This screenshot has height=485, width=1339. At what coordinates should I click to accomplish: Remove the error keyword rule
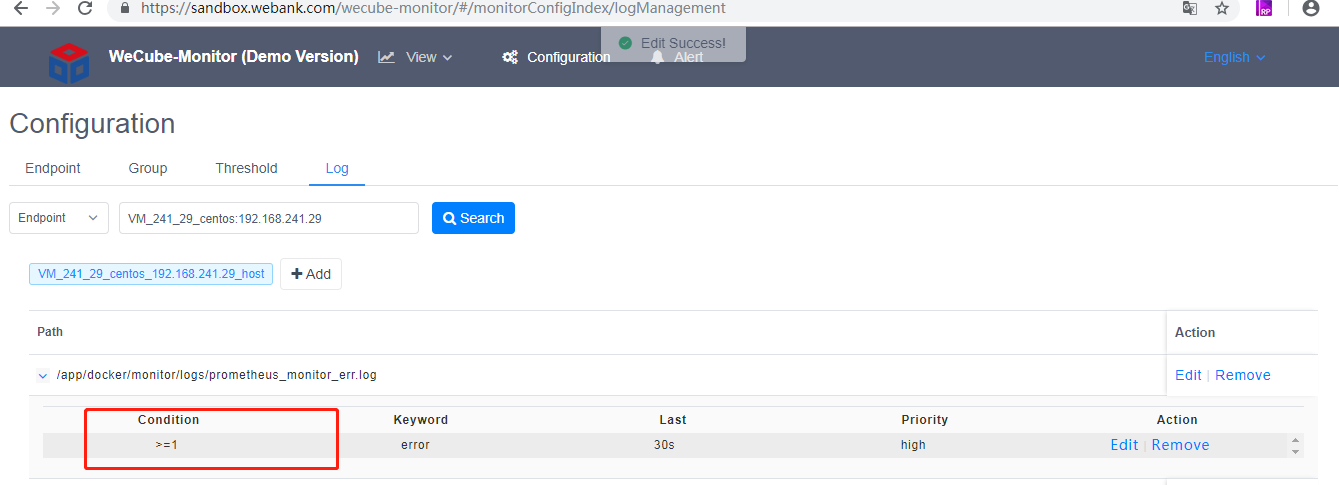(x=1180, y=445)
